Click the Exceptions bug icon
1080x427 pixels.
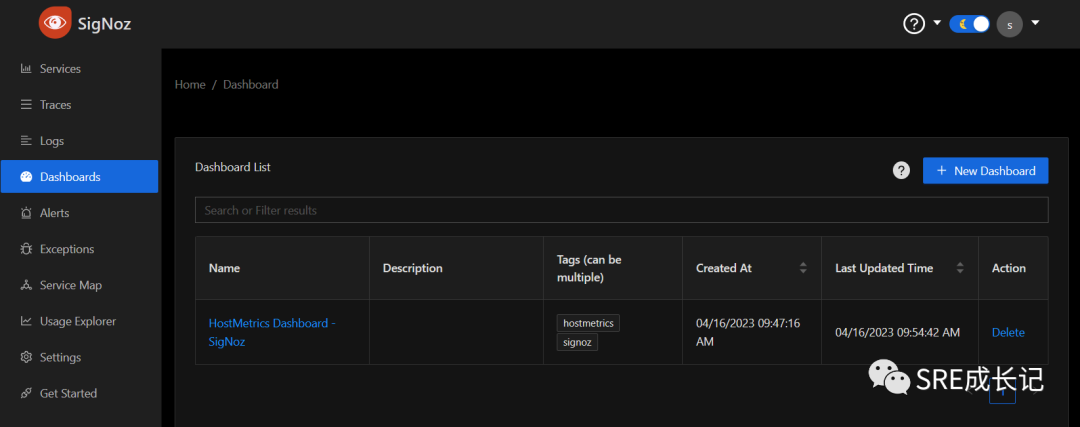coord(26,249)
